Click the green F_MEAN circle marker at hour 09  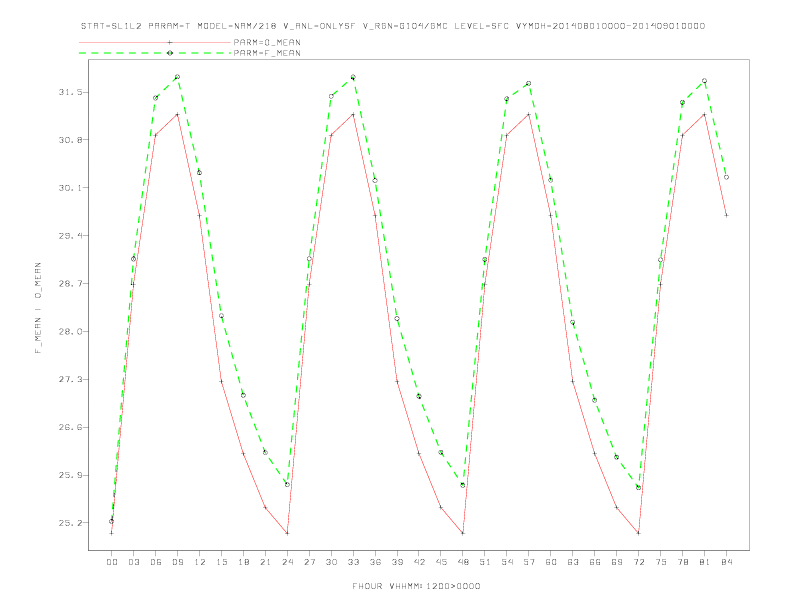[177, 77]
